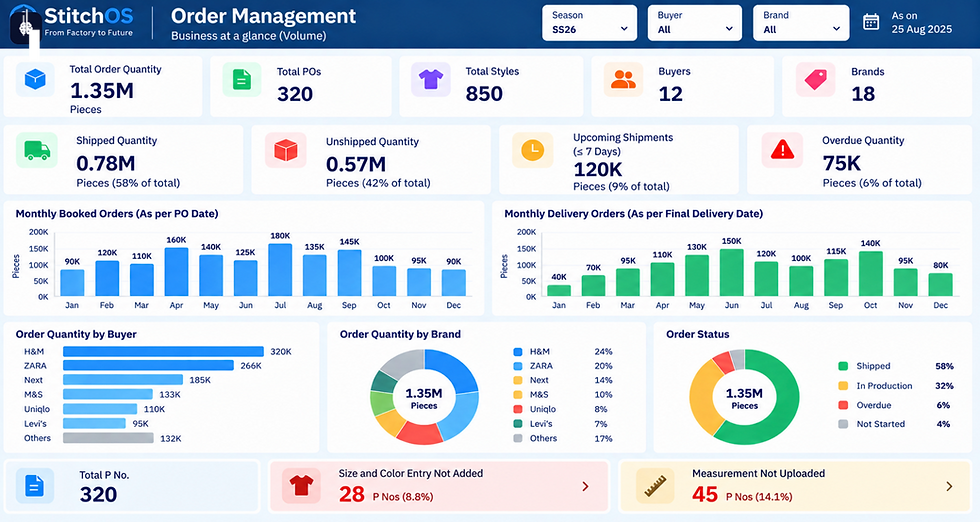Open the Measurement Not Uploaded card
The height and width of the screenshot is (522, 980).
[x=795, y=486]
